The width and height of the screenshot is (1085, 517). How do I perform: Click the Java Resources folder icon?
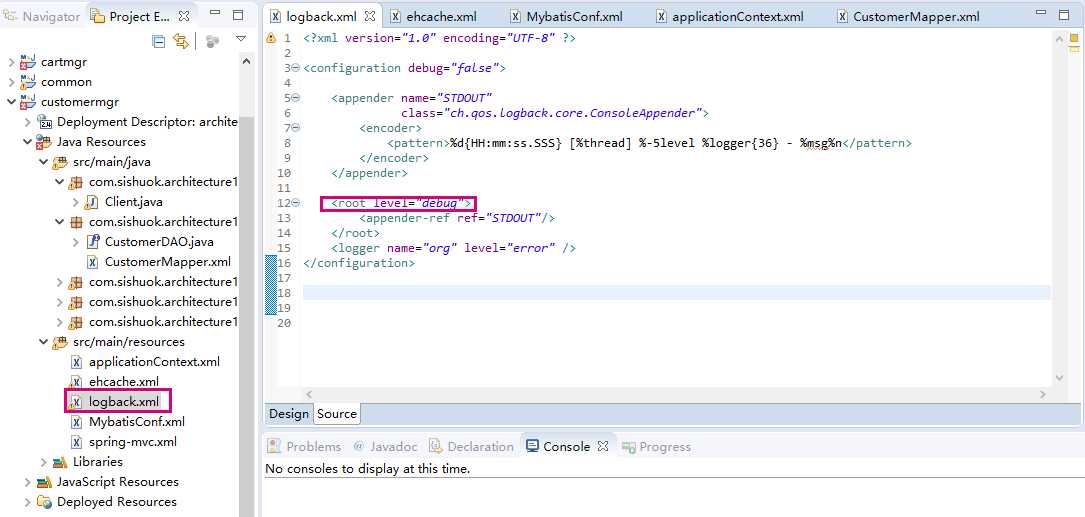pyautogui.click(x=44, y=142)
